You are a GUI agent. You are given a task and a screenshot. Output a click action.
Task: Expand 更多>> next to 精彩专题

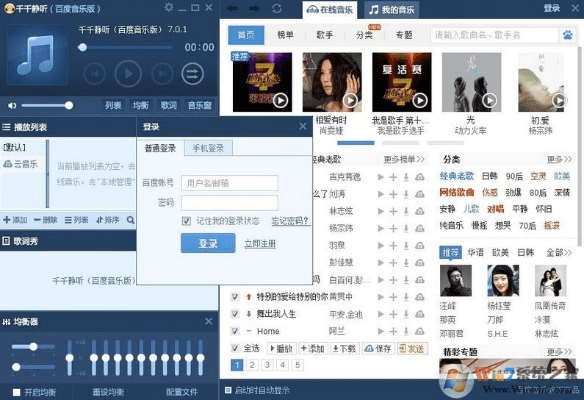coord(559,352)
